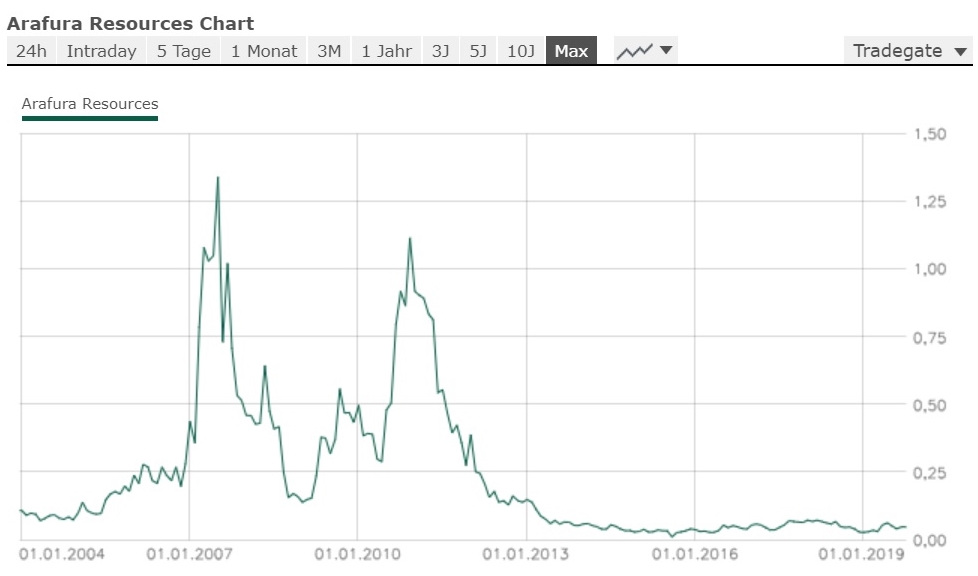Switch to the 10J range
Screen dimensions: 978x576
click(519, 50)
